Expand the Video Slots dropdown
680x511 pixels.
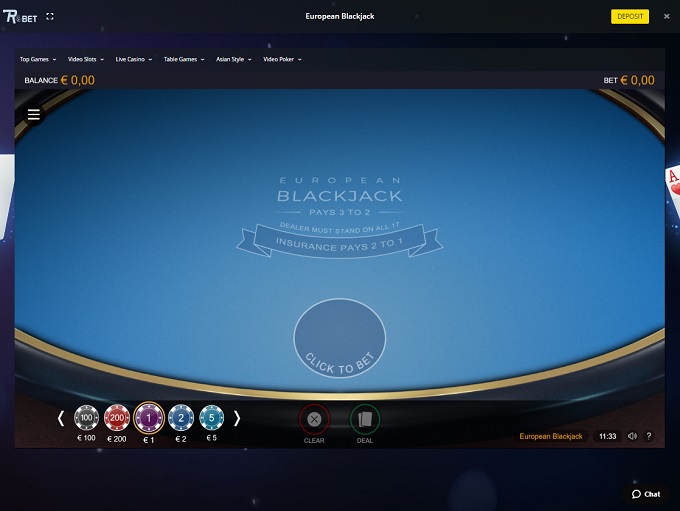tap(86, 59)
